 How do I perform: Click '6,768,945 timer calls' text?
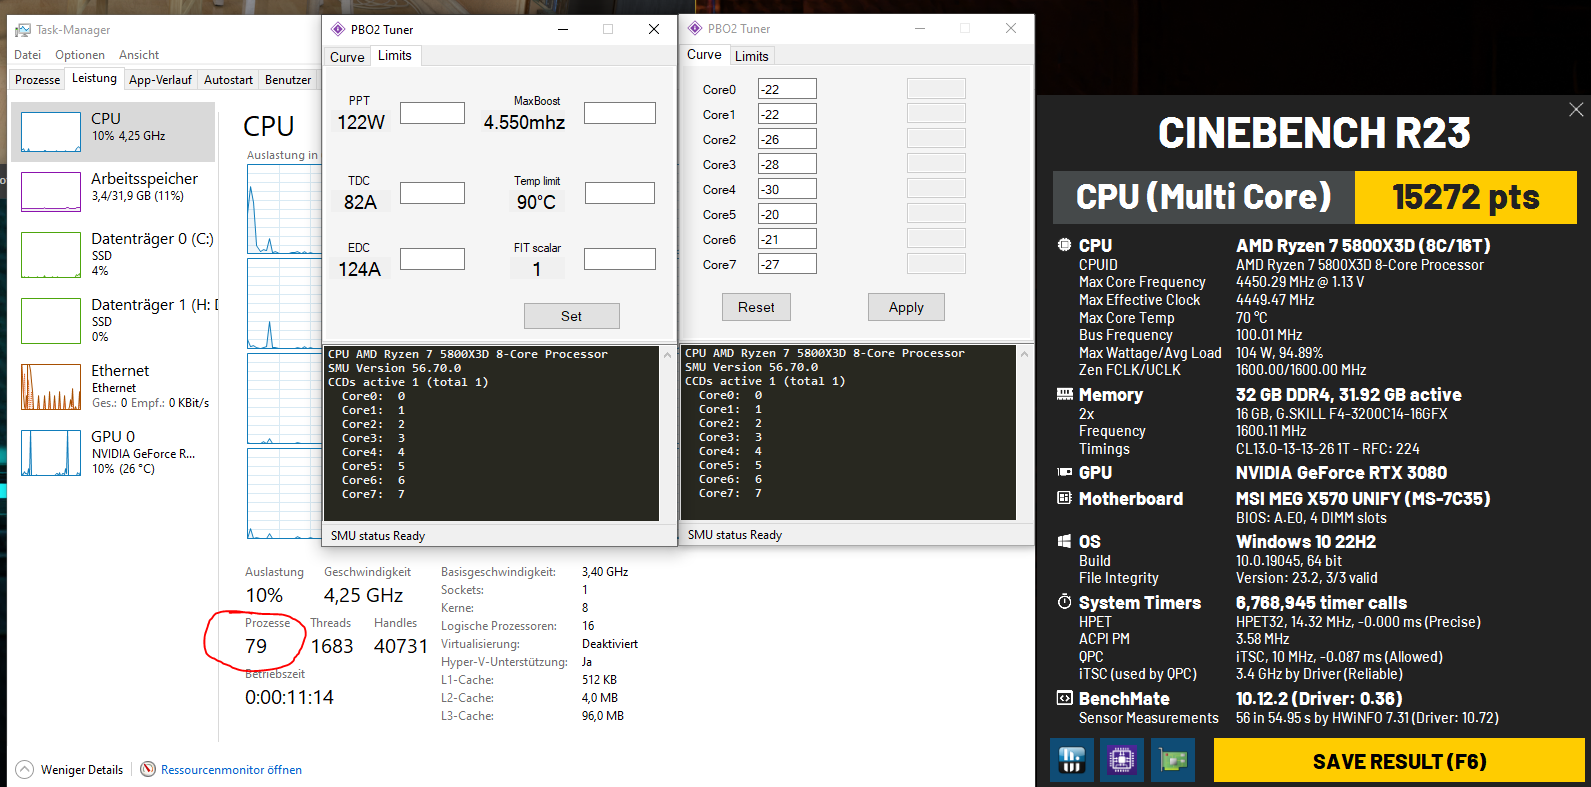click(x=1321, y=602)
